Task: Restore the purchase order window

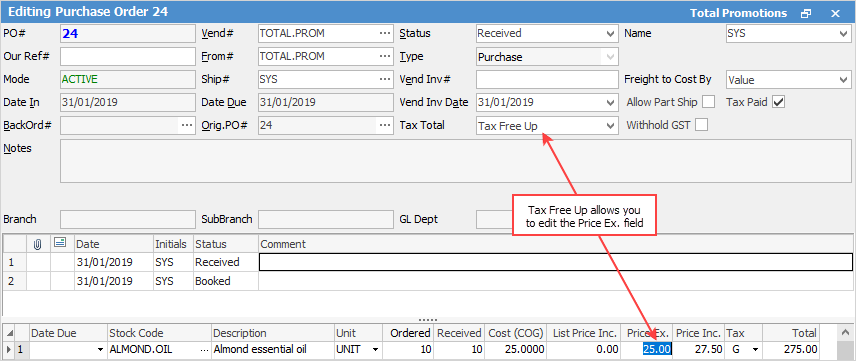Action: pyautogui.click(x=806, y=14)
